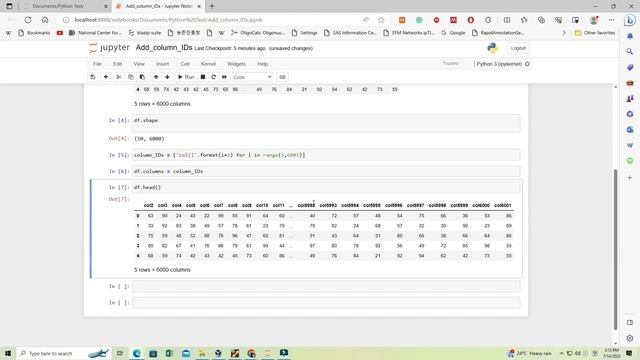This screenshot has height=360, width=640.
Task: Select the df.columns assignment cell
Action: [326, 171]
